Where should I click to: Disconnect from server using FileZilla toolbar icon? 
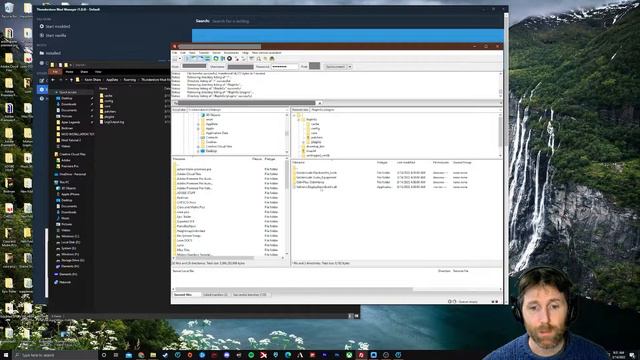pyautogui.click(x=237, y=59)
